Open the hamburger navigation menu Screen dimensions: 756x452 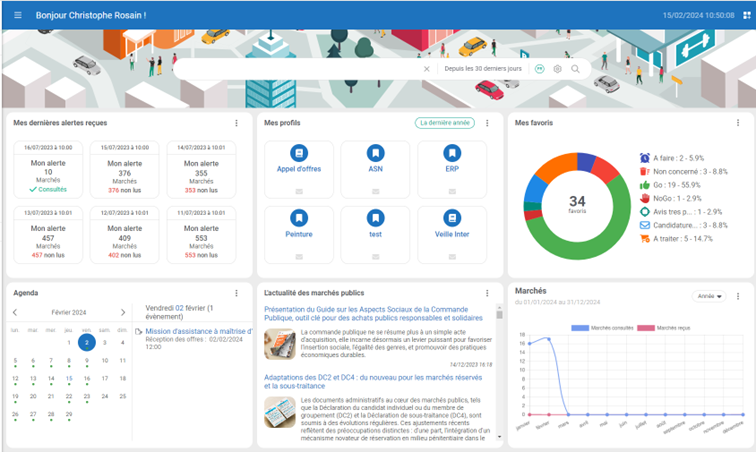[x=17, y=16]
